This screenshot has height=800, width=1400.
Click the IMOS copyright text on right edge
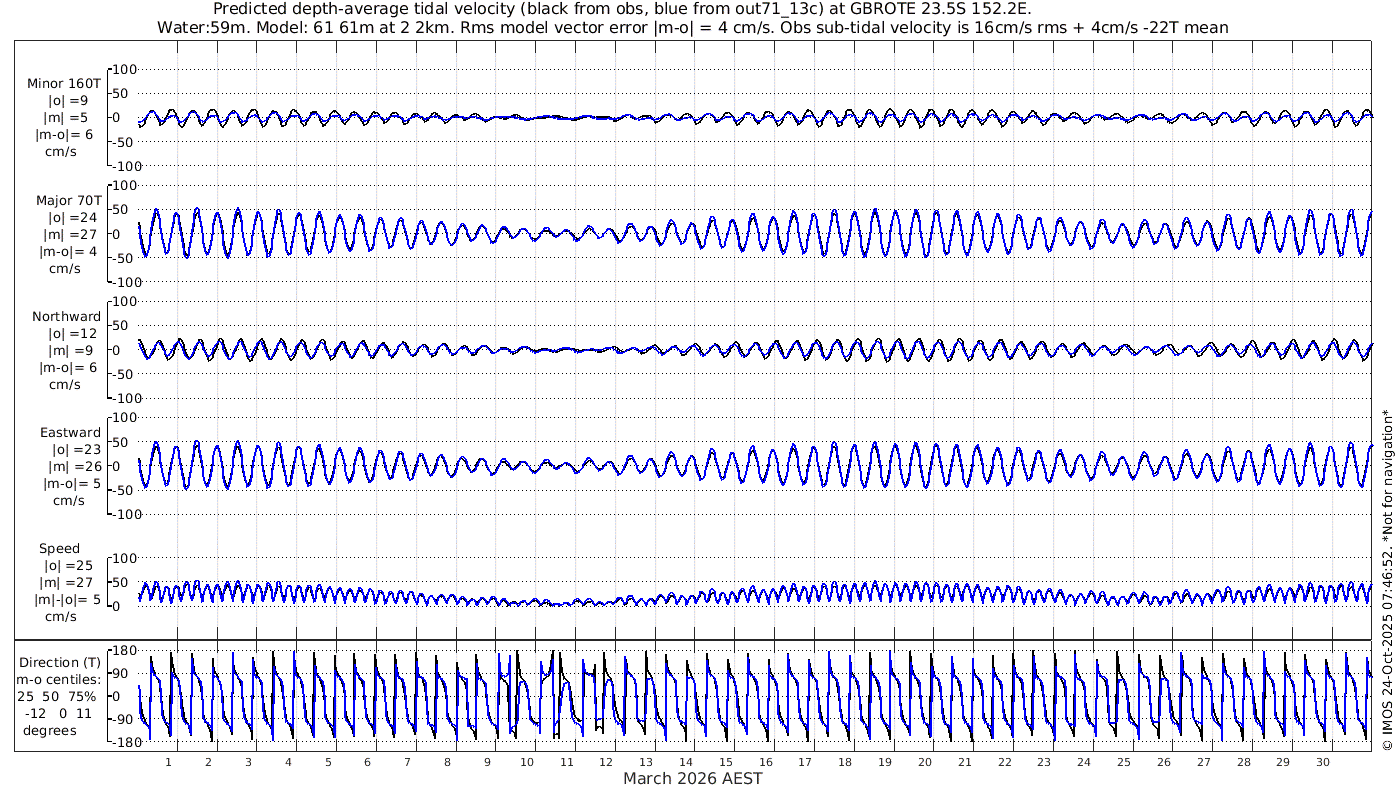tap(1387, 580)
